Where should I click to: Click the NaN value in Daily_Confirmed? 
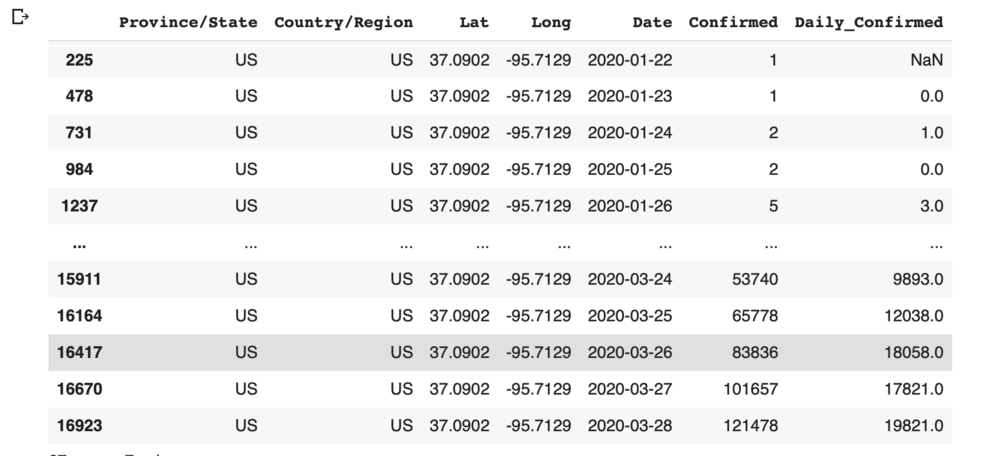point(927,60)
